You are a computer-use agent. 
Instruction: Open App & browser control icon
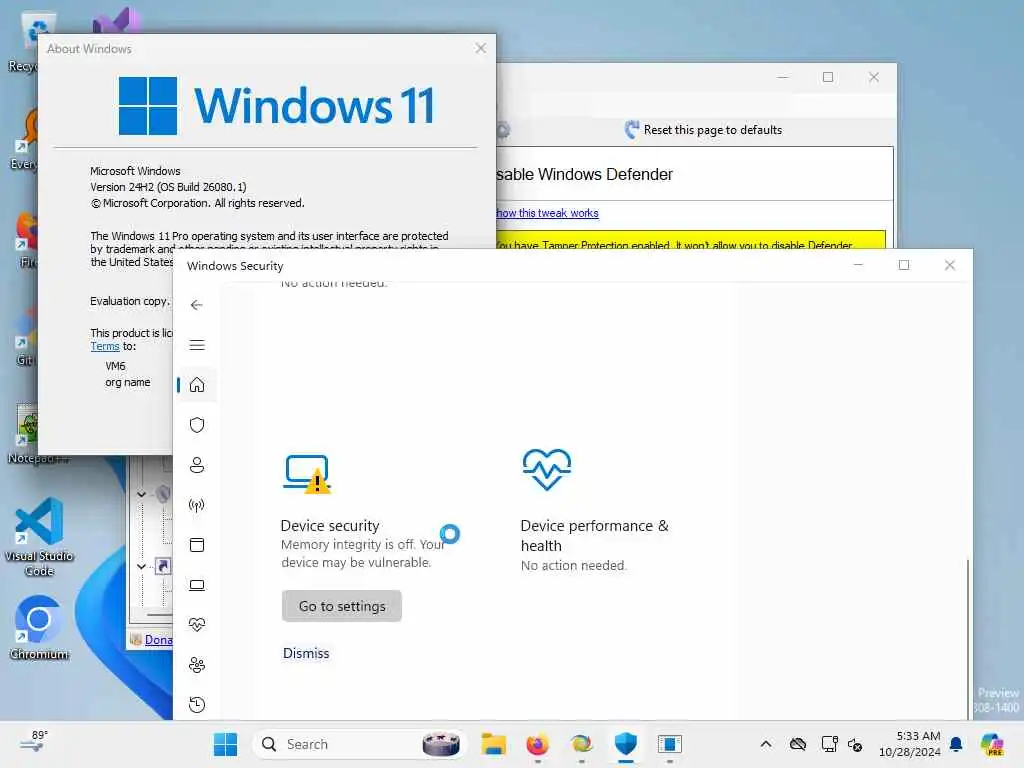pyautogui.click(x=197, y=545)
